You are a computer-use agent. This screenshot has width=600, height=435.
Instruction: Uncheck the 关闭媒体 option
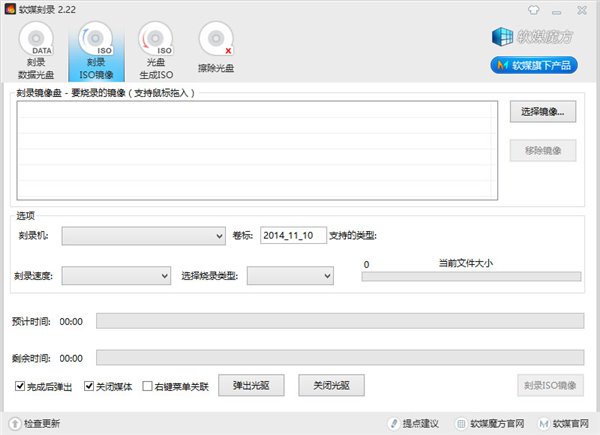pos(89,386)
